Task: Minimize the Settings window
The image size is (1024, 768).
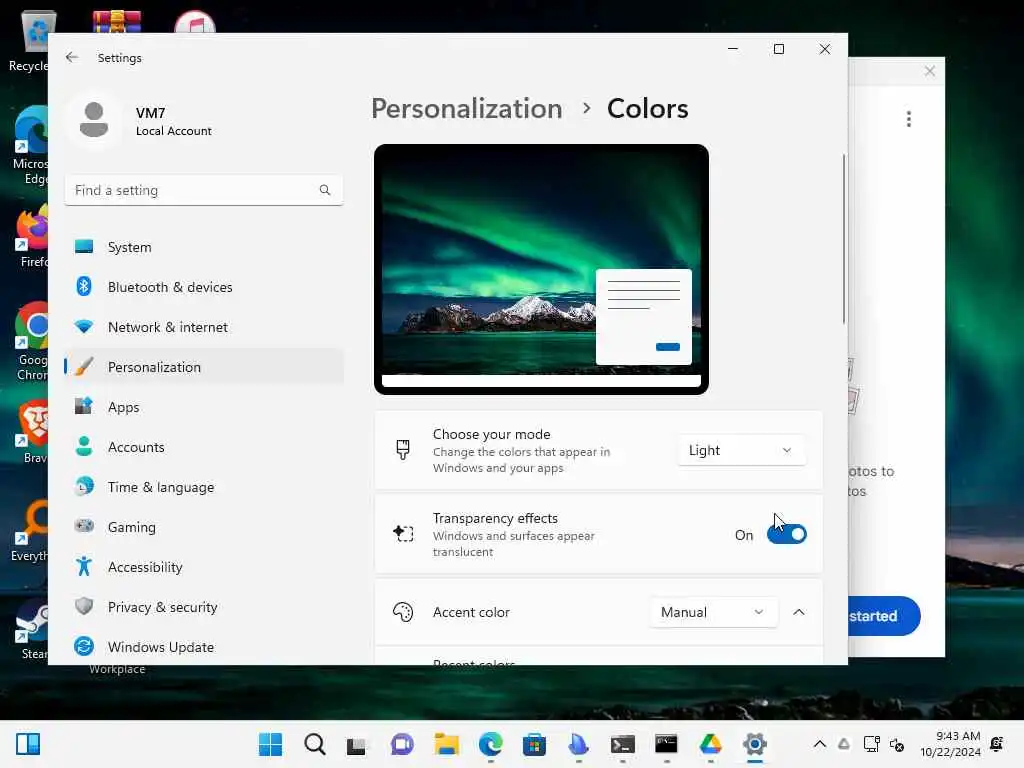Action: tap(733, 49)
